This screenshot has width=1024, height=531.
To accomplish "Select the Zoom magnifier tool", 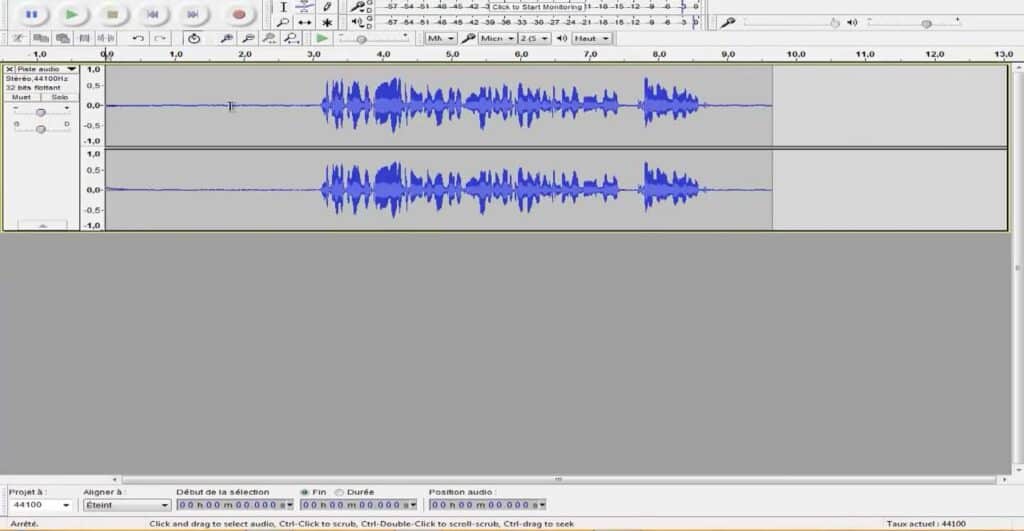I will pyautogui.click(x=283, y=23).
